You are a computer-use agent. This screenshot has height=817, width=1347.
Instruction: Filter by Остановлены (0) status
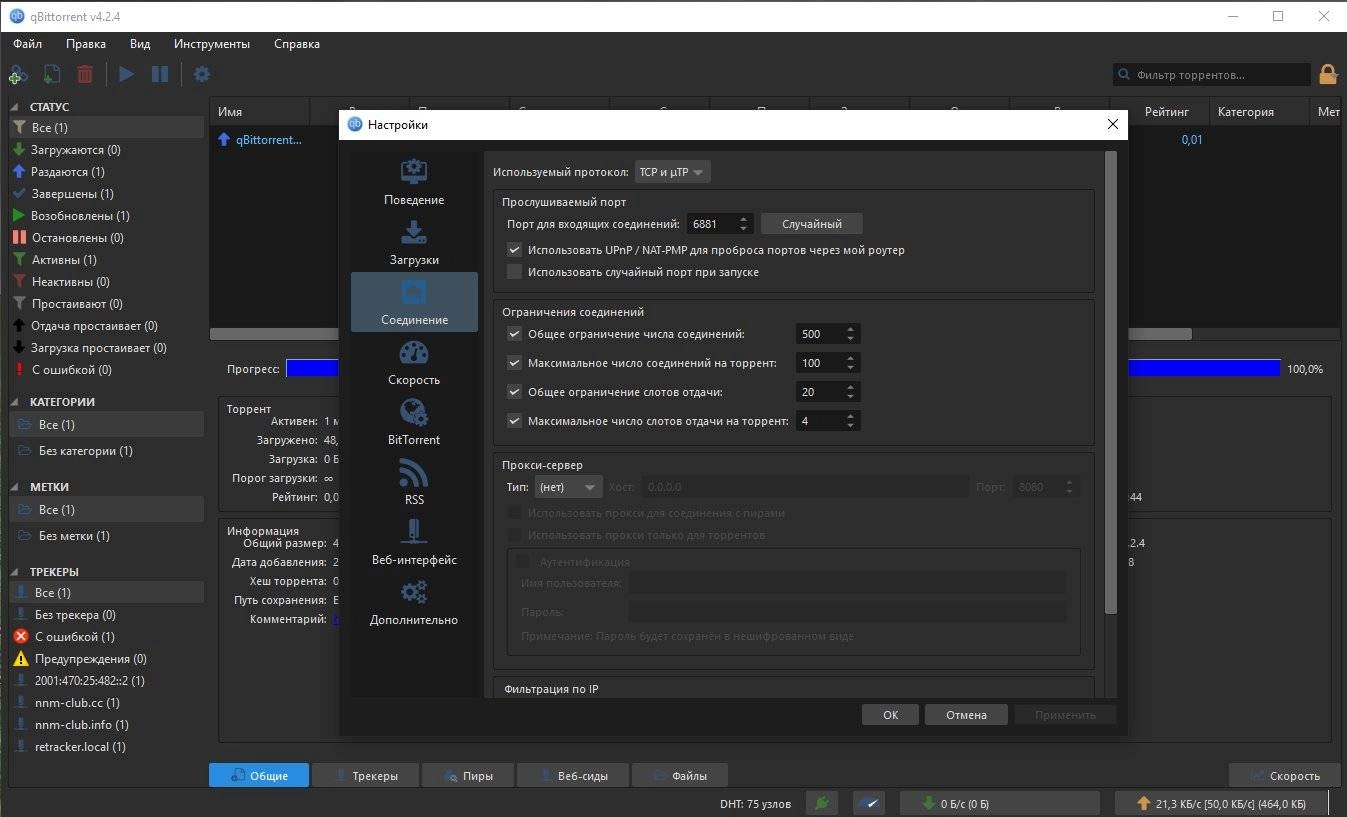tap(106, 238)
